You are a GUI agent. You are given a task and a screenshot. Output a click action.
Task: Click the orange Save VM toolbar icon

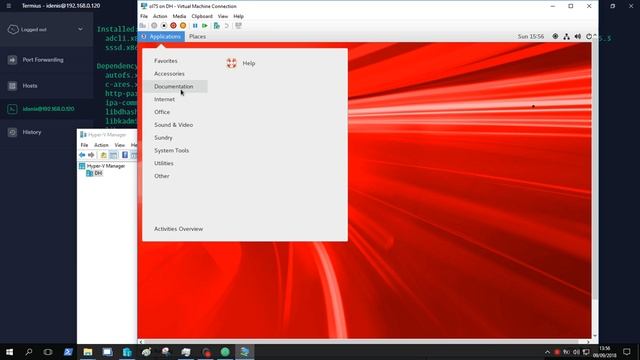pyautogui.click(x=183, y=26)
